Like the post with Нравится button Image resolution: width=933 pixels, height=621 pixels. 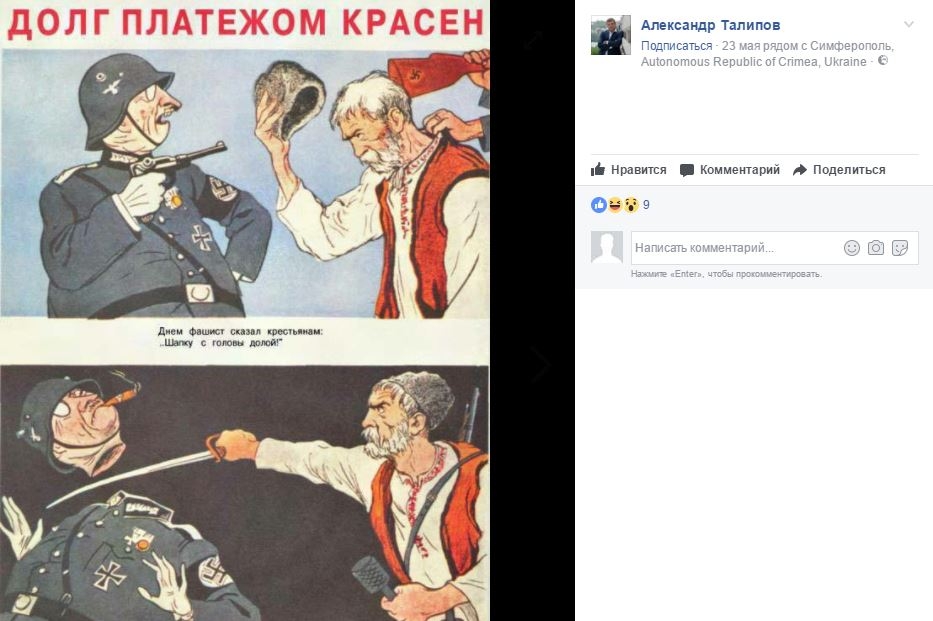(x=628, y=170)
